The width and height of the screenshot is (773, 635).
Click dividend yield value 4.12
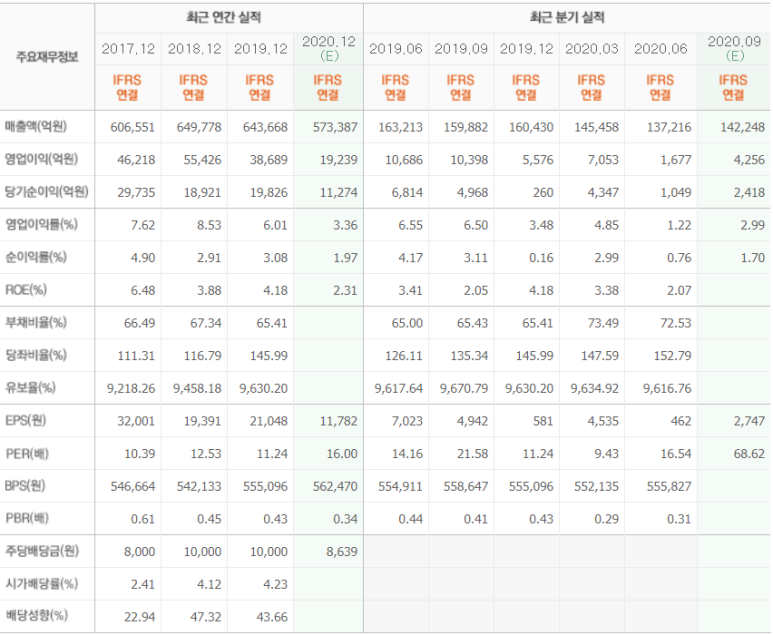[x=209, y=584]
